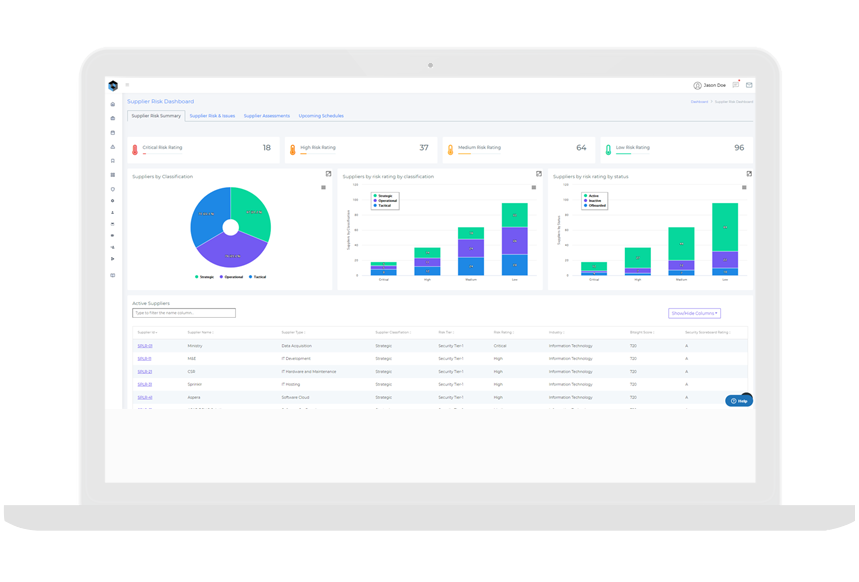This screenshot has height=582, width=859.
Task: Switch to Supplier Assessments tab
Action: click(267, 116)
